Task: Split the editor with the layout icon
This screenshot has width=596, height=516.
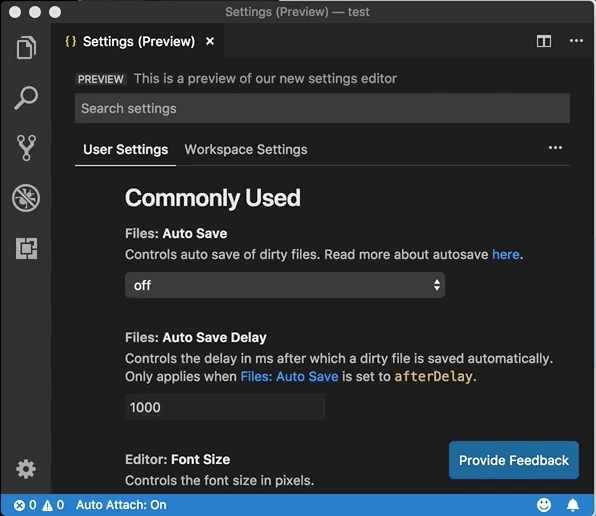Action: (544, 41)
